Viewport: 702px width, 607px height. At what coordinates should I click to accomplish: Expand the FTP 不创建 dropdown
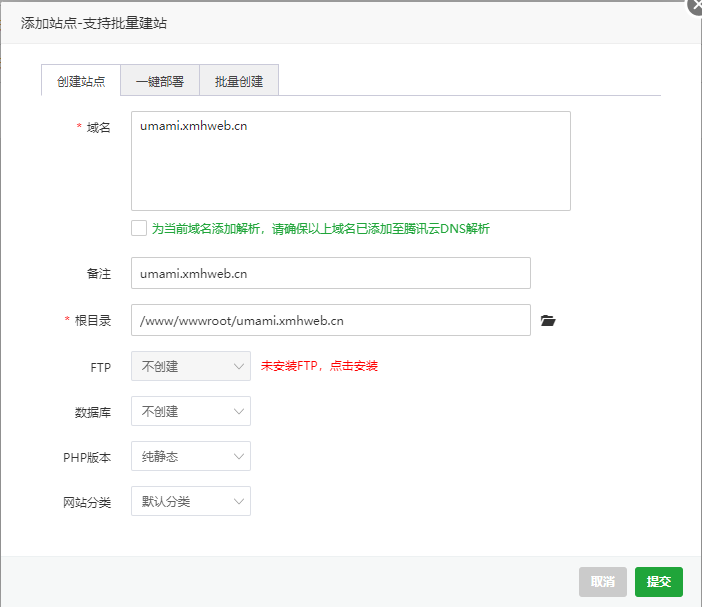pos(191,366)
